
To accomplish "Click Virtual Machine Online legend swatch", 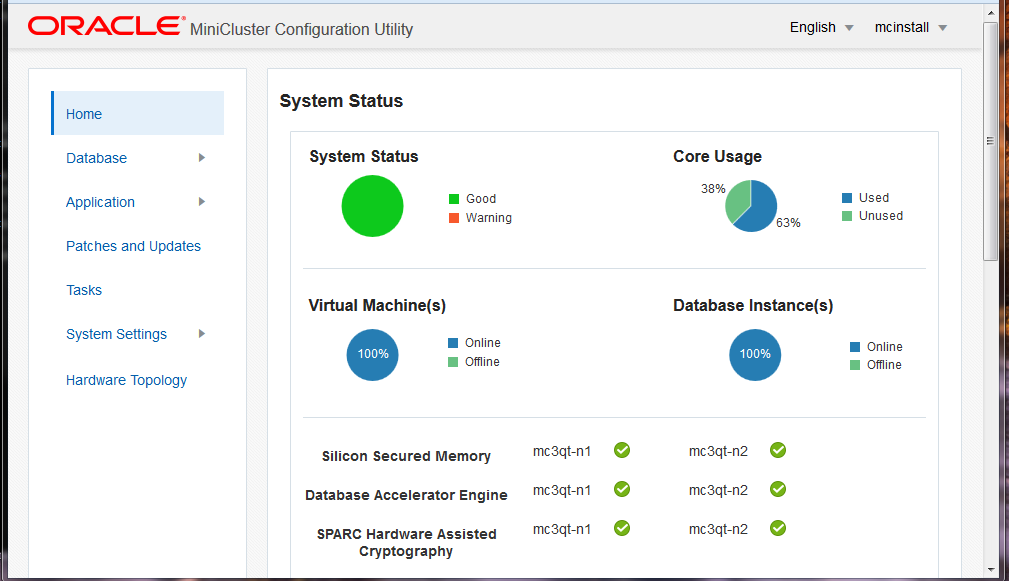I will [453, 343].
